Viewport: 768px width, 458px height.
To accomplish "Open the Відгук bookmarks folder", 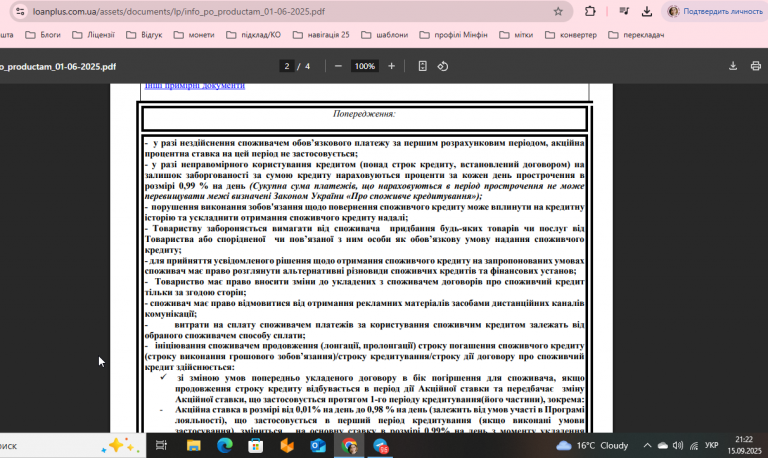I will (x=144, y=35).
